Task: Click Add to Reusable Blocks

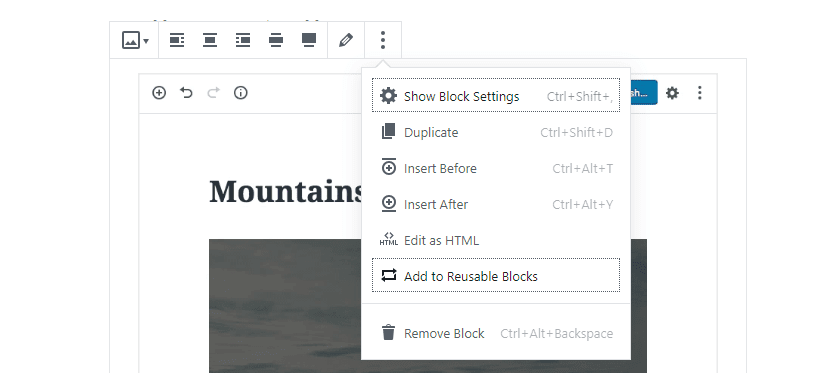Action: pyautogui.click(x=496, y=276)
